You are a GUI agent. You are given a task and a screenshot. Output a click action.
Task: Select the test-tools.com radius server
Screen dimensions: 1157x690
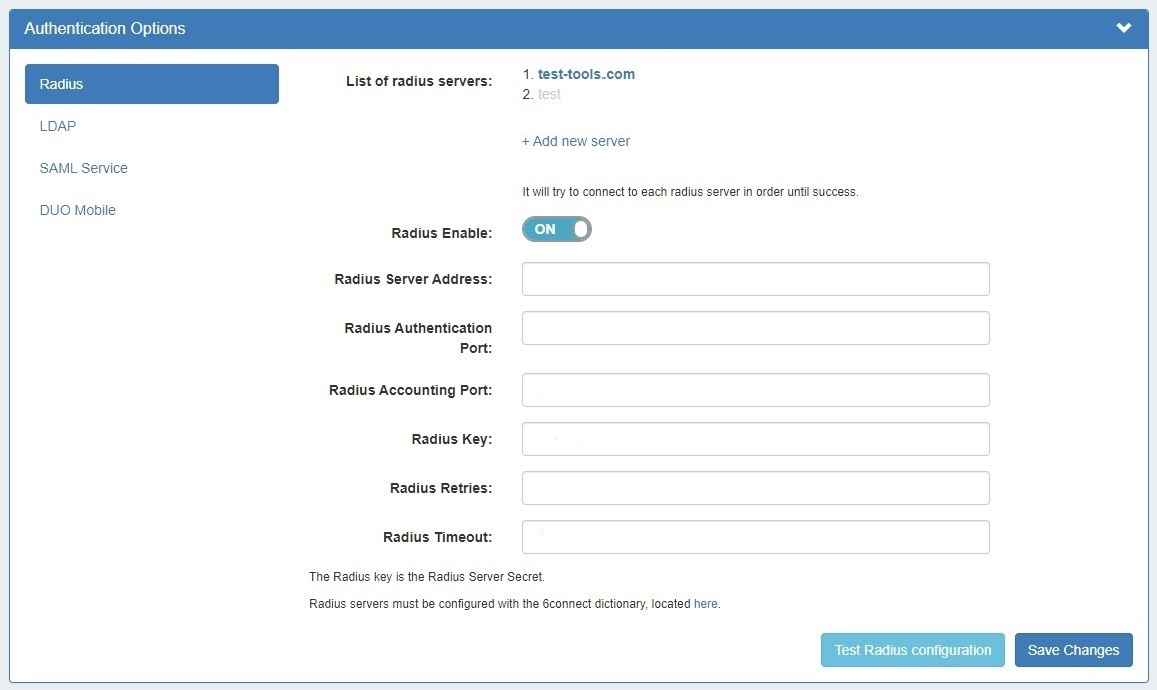click(x=586, y=74)
